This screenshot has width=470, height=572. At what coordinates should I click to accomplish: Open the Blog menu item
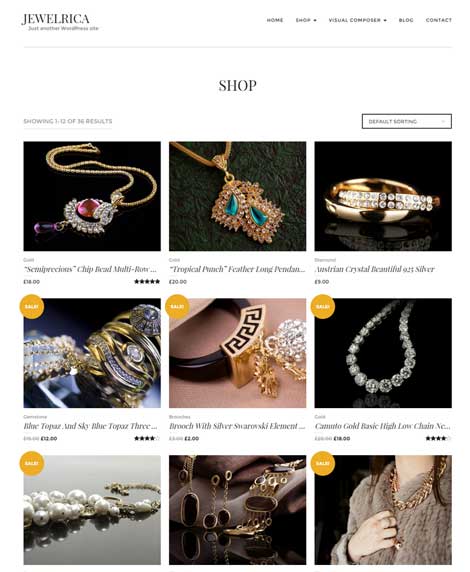pos(406,20)
